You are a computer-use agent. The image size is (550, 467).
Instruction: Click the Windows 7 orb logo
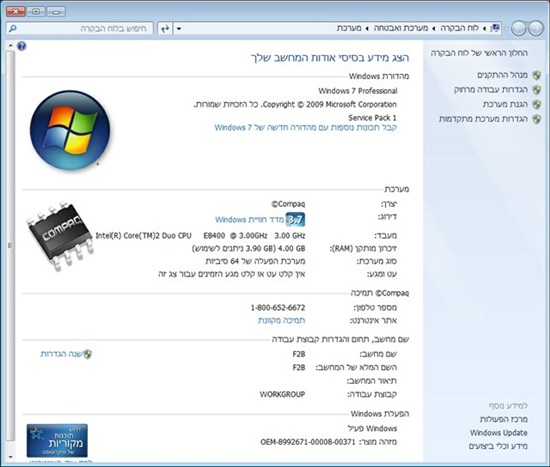click(x=70, y=131)
